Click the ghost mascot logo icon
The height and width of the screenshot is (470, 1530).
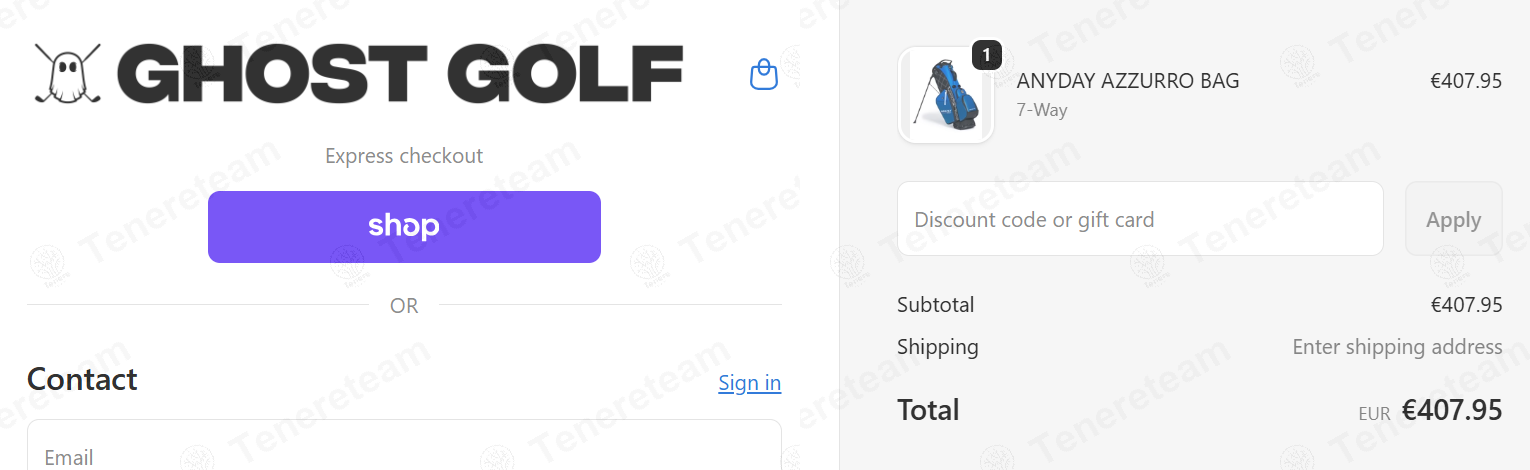(67, 74)
